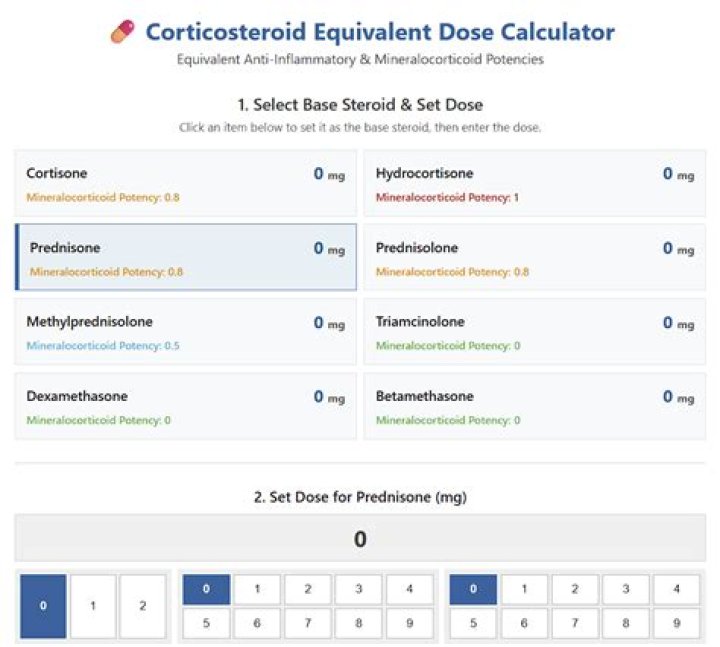
Task: Select Cortisone as the base steroid
Action: [x=186, y=183]
